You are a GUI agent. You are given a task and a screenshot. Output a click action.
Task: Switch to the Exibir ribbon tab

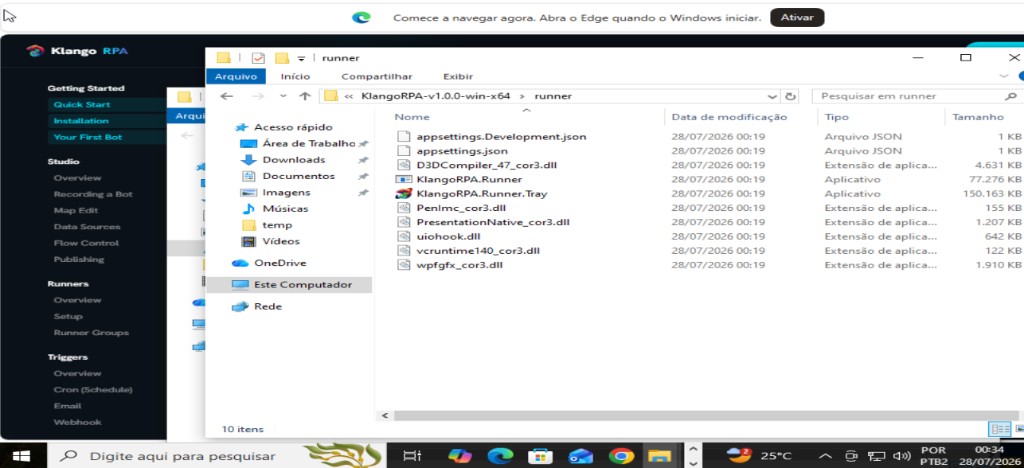pos(458,76)
